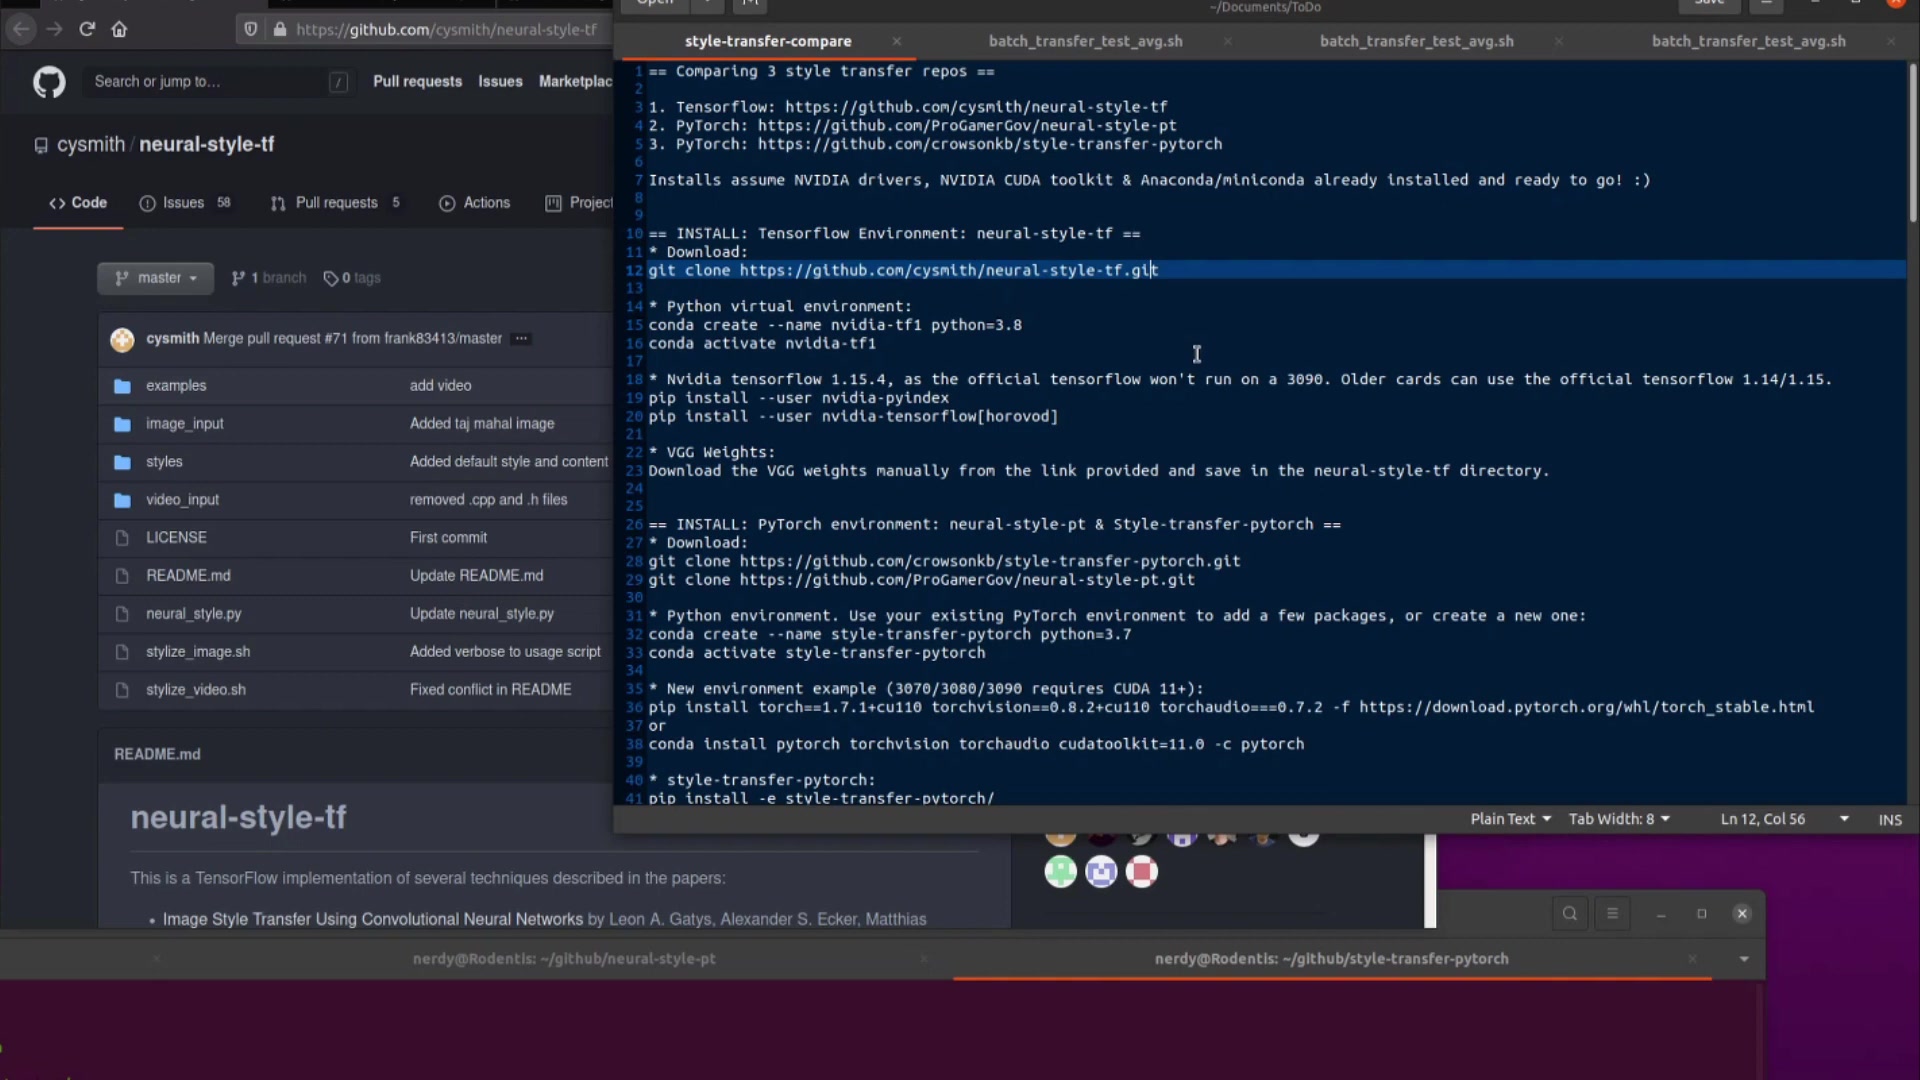Open the tracking protection shield icon
The width and height of the screenshot is (1920, 1080).
point(251,29)
